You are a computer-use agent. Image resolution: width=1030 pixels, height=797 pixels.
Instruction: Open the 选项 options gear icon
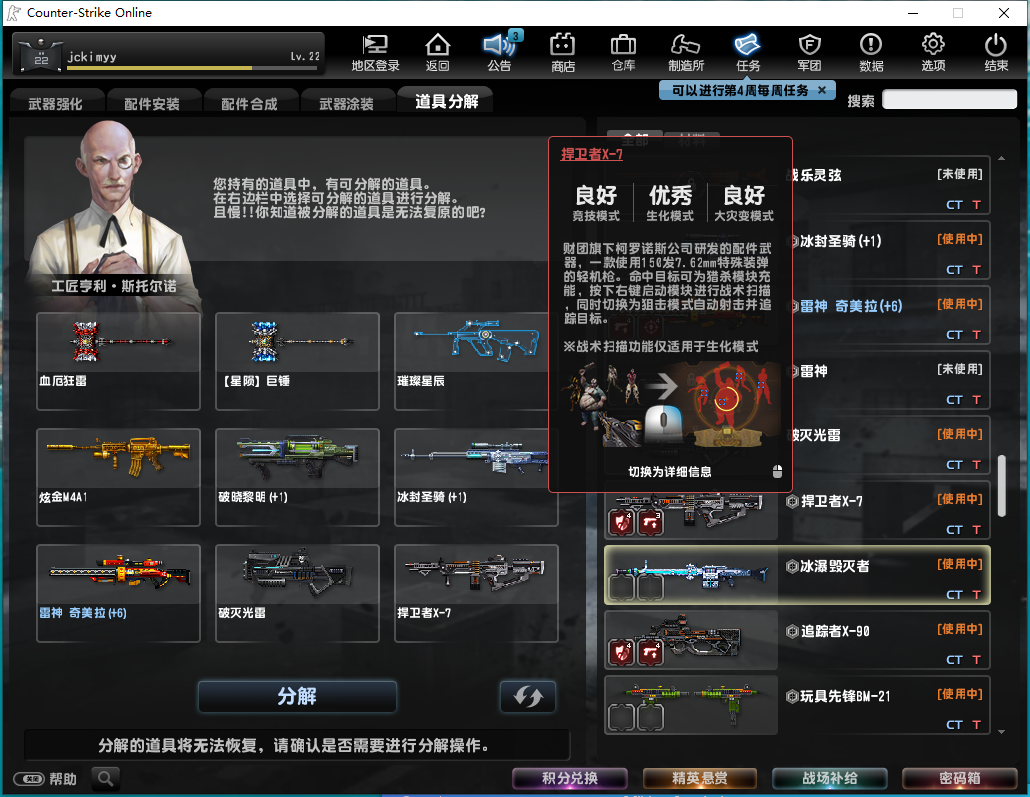click(x=933, y=53)
